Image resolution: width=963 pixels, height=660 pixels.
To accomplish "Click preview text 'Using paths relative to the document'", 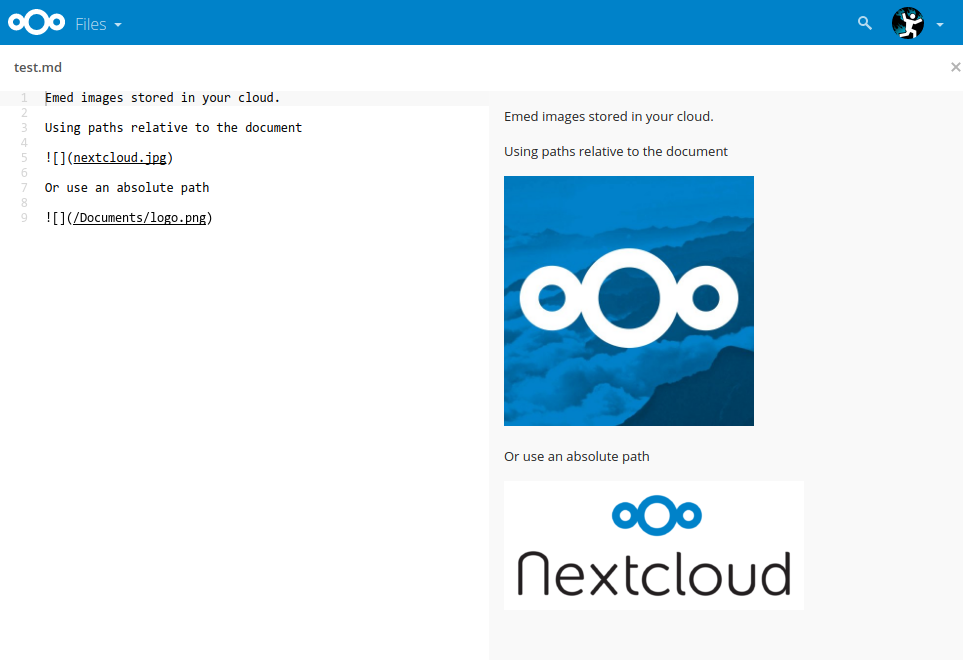I will point(615,152).
